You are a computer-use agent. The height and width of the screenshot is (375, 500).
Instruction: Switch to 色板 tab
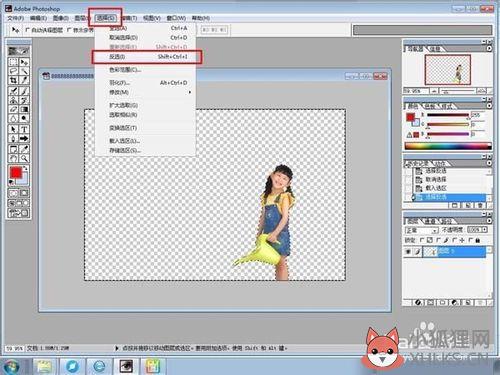coord(430,106)
